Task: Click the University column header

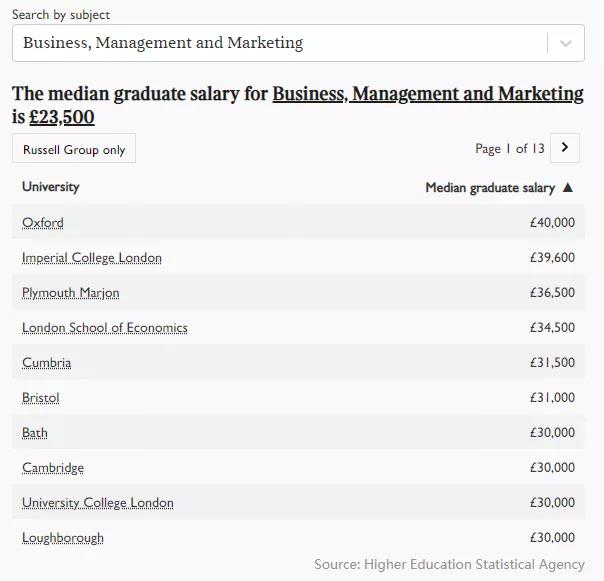Action: click(50, 187)
